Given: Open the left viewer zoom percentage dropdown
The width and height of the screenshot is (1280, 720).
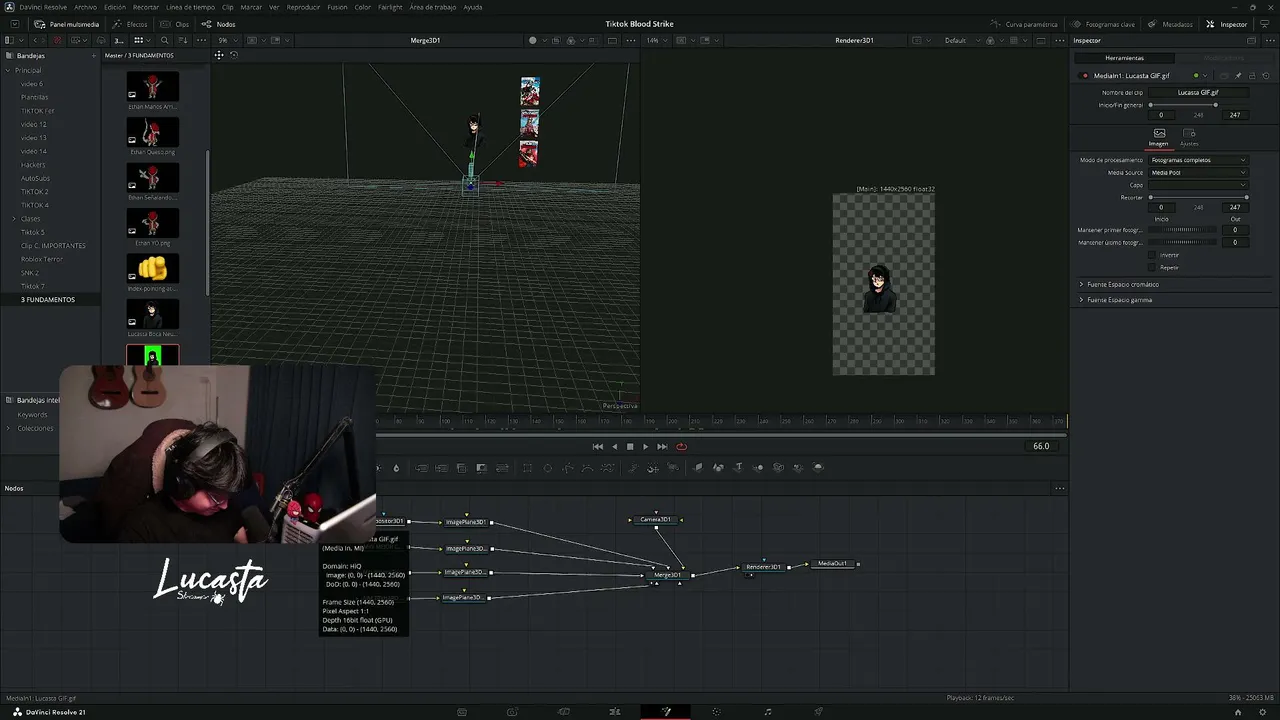Looking at the screenshot, I should point(226,40).
